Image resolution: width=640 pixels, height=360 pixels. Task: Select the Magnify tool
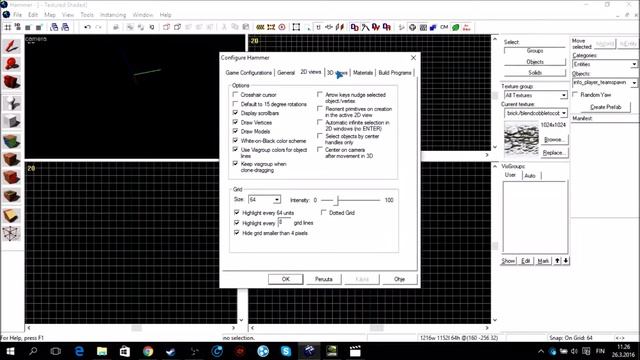(11, 64)
